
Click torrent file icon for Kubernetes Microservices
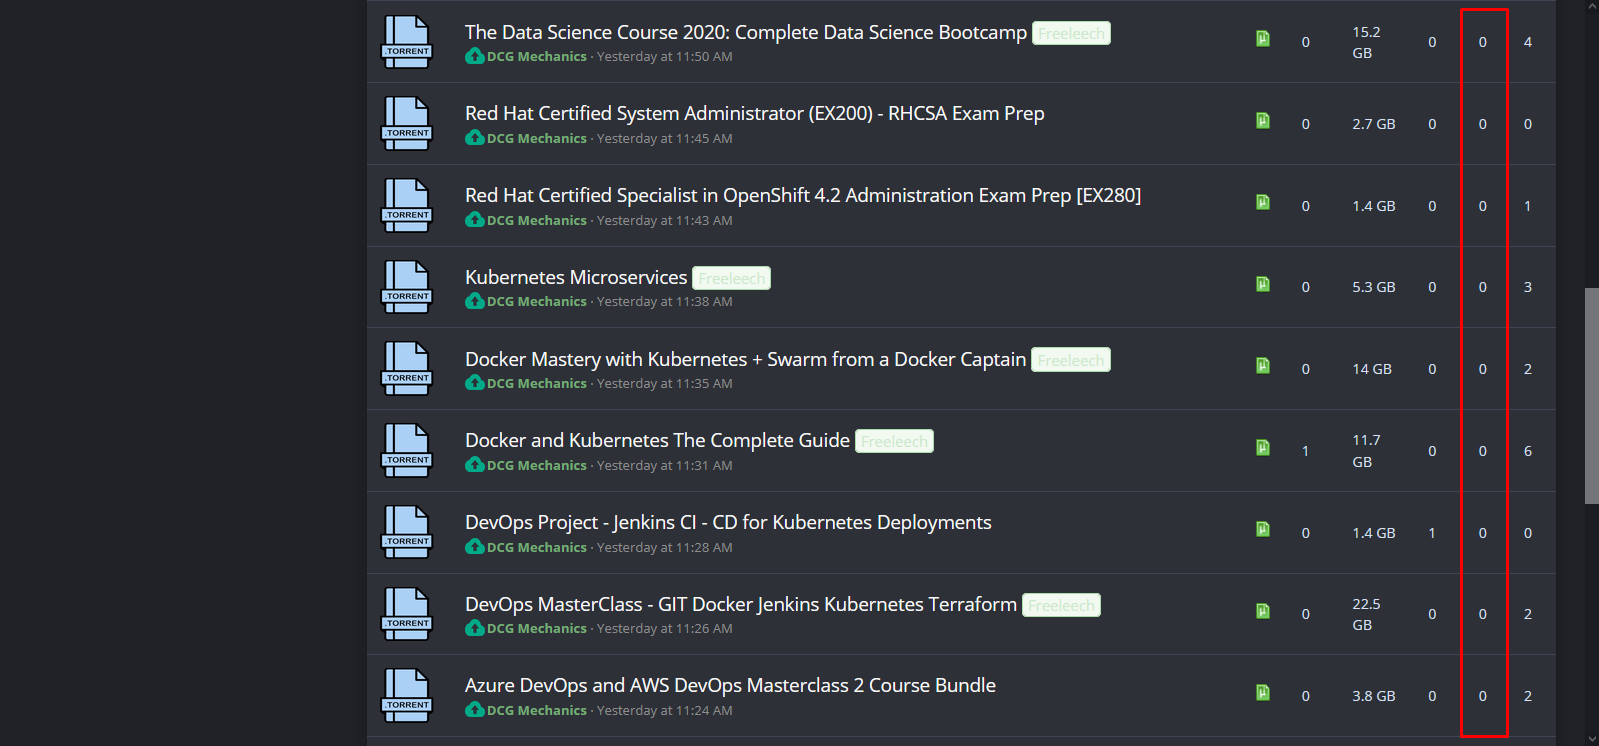click(x=407, y=287)
